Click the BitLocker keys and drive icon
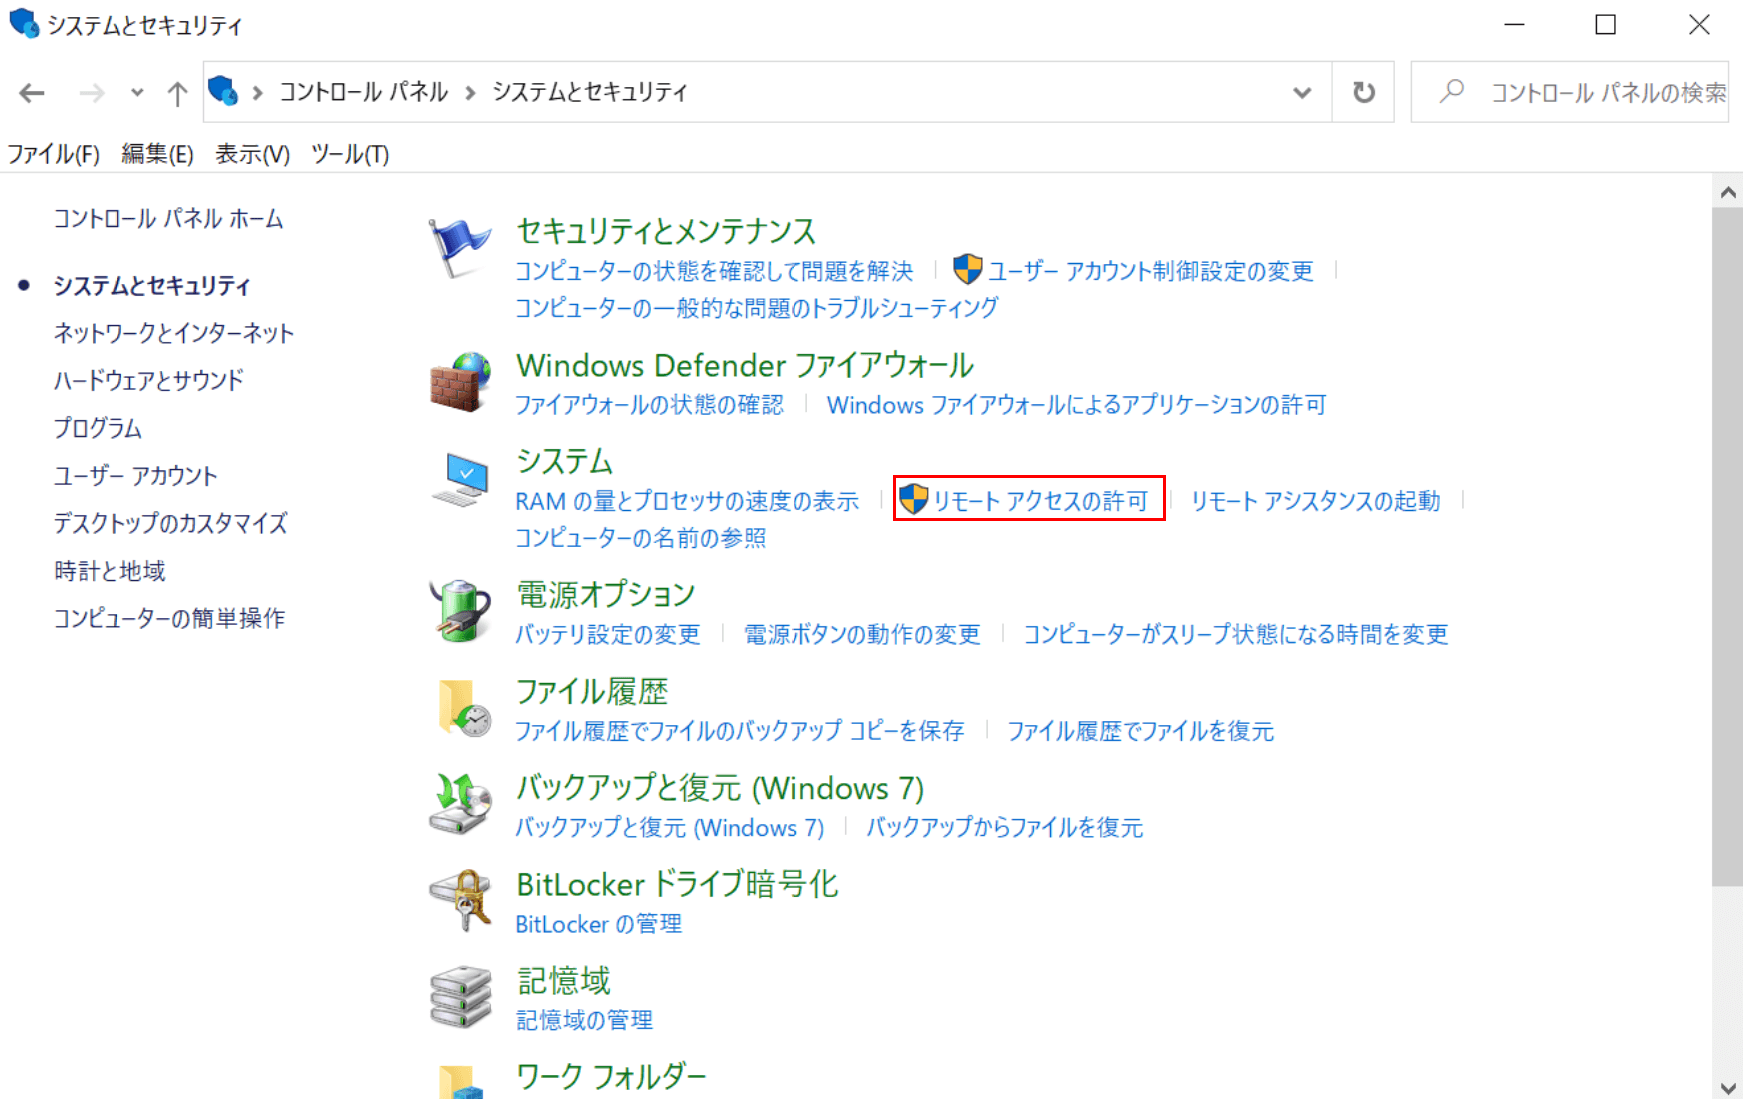The image size is (1743, 1099). coord(460,900)
